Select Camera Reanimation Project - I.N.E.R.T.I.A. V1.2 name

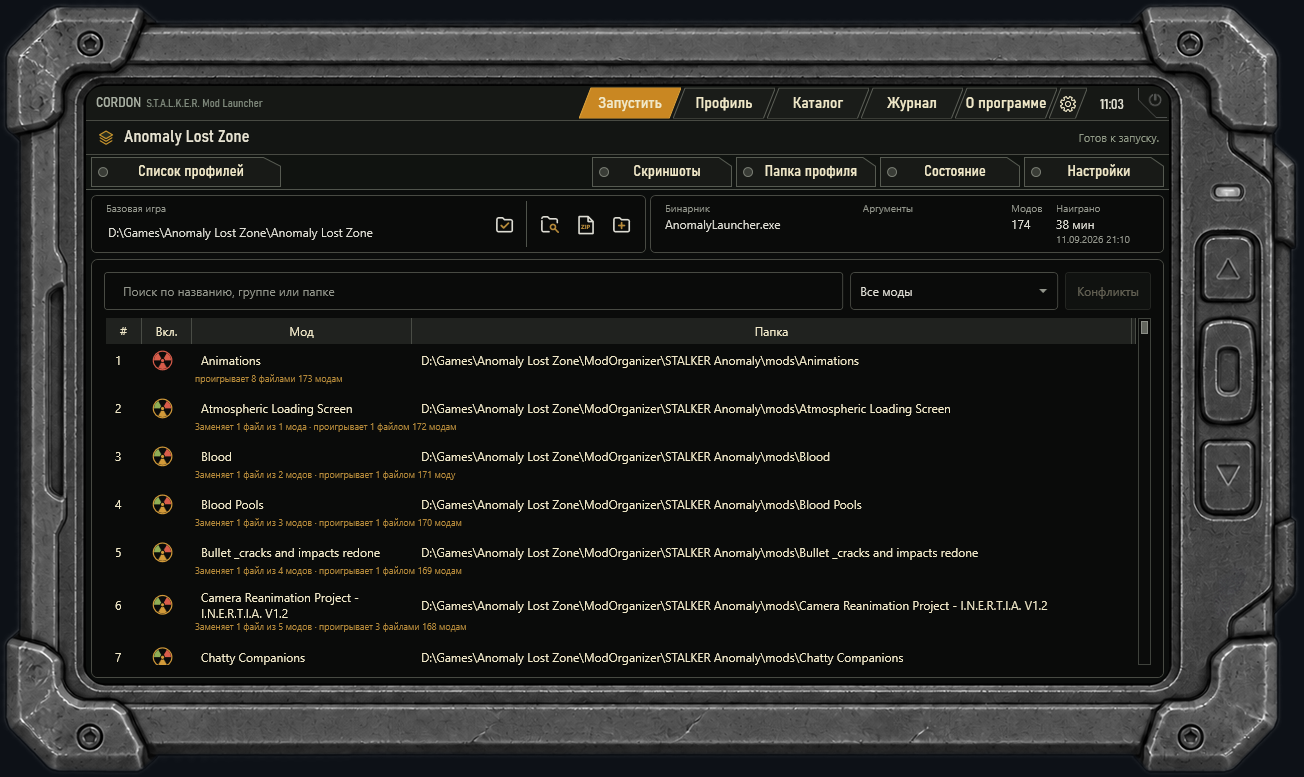280,605
